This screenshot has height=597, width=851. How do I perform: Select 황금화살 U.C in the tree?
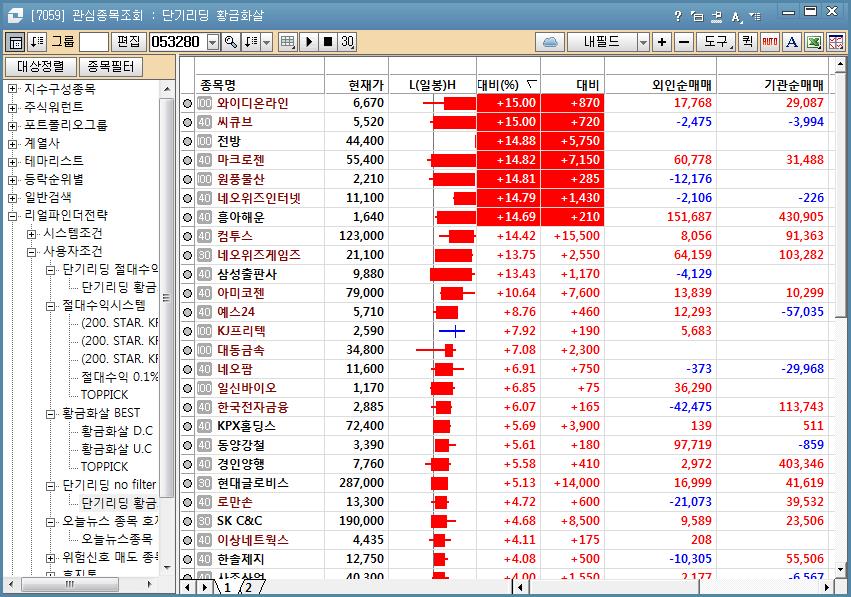coord(117,449)
